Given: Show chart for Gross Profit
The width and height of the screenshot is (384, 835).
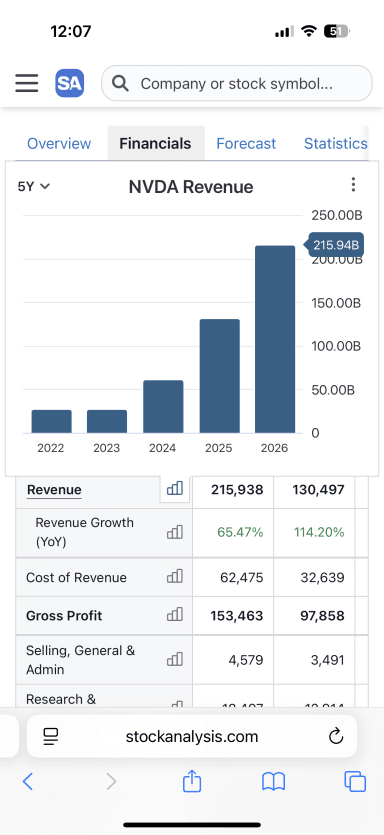Looking at the screenshot, I should 175,615.
